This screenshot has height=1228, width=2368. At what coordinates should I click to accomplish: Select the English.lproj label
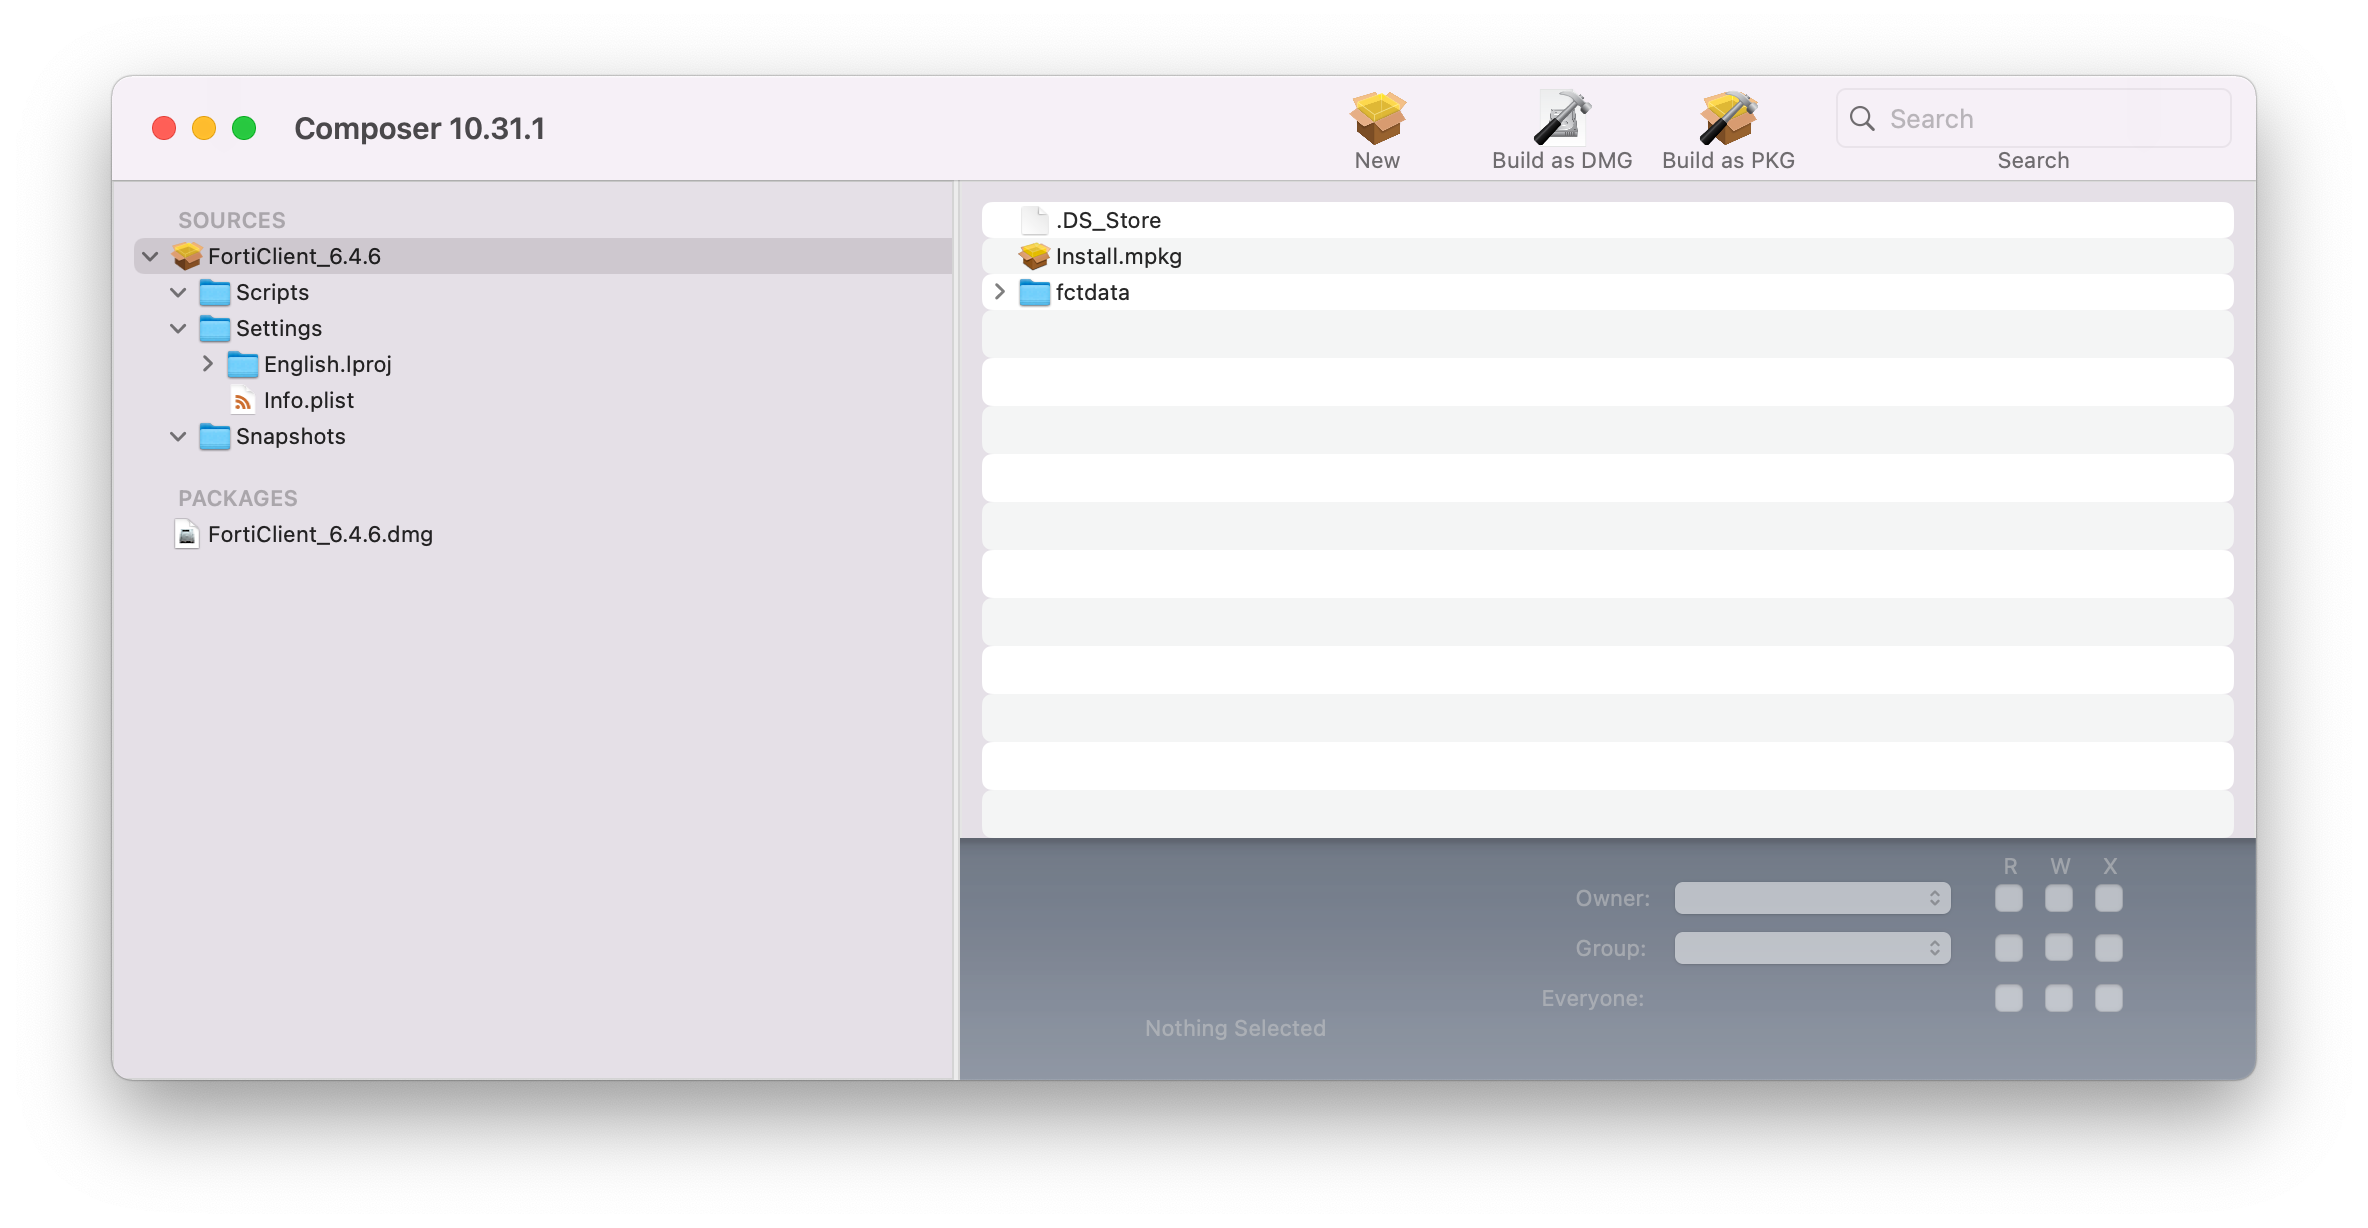coord(328,364)
